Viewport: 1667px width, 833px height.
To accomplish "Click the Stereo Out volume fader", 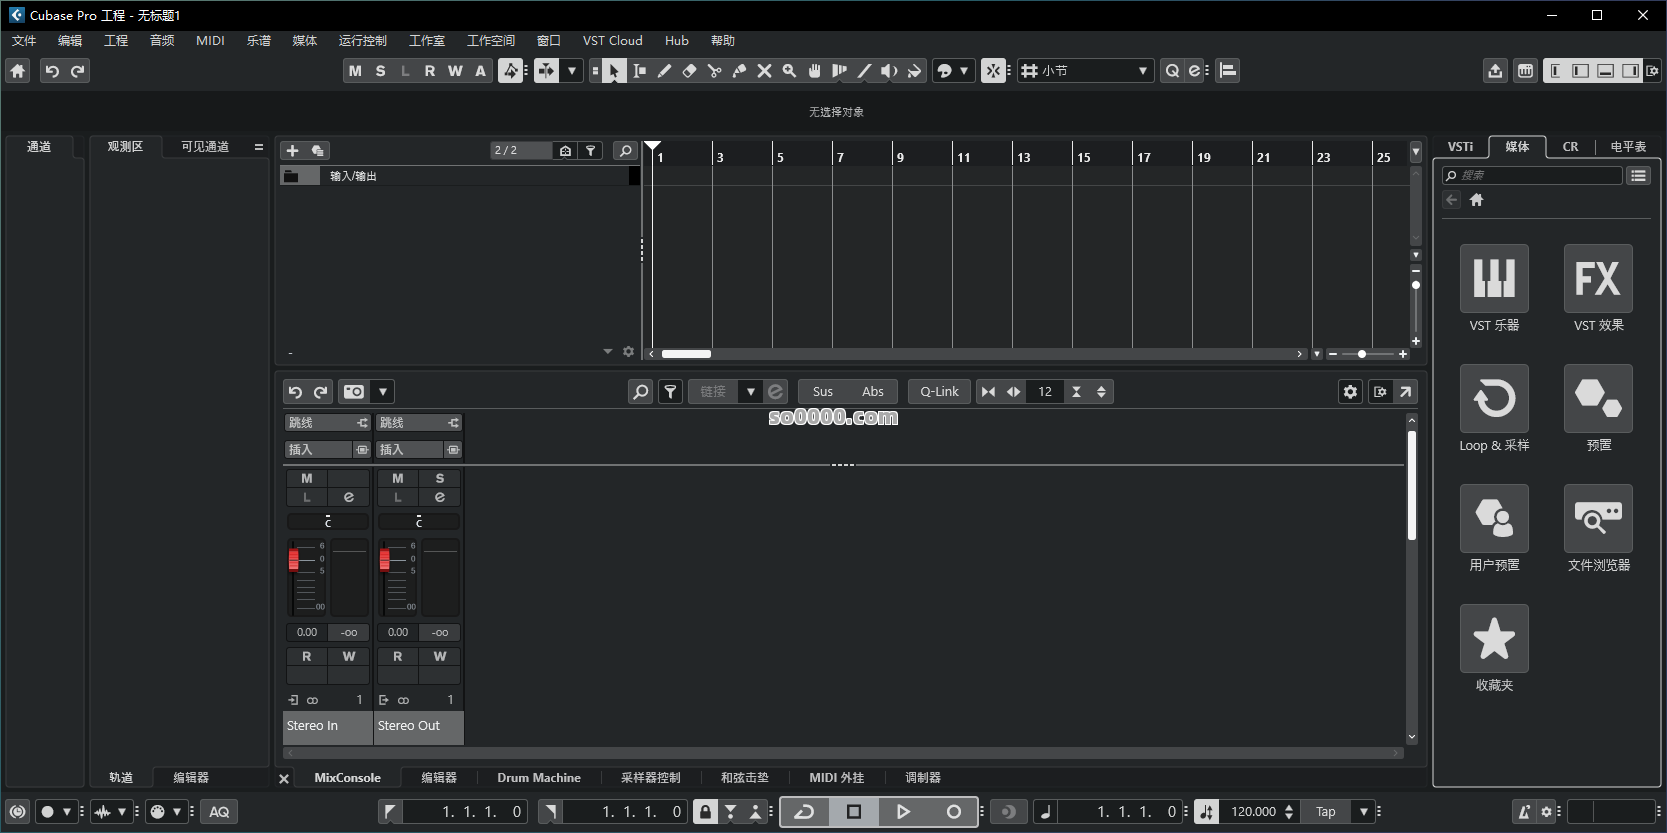I will (x=384, y=558).
